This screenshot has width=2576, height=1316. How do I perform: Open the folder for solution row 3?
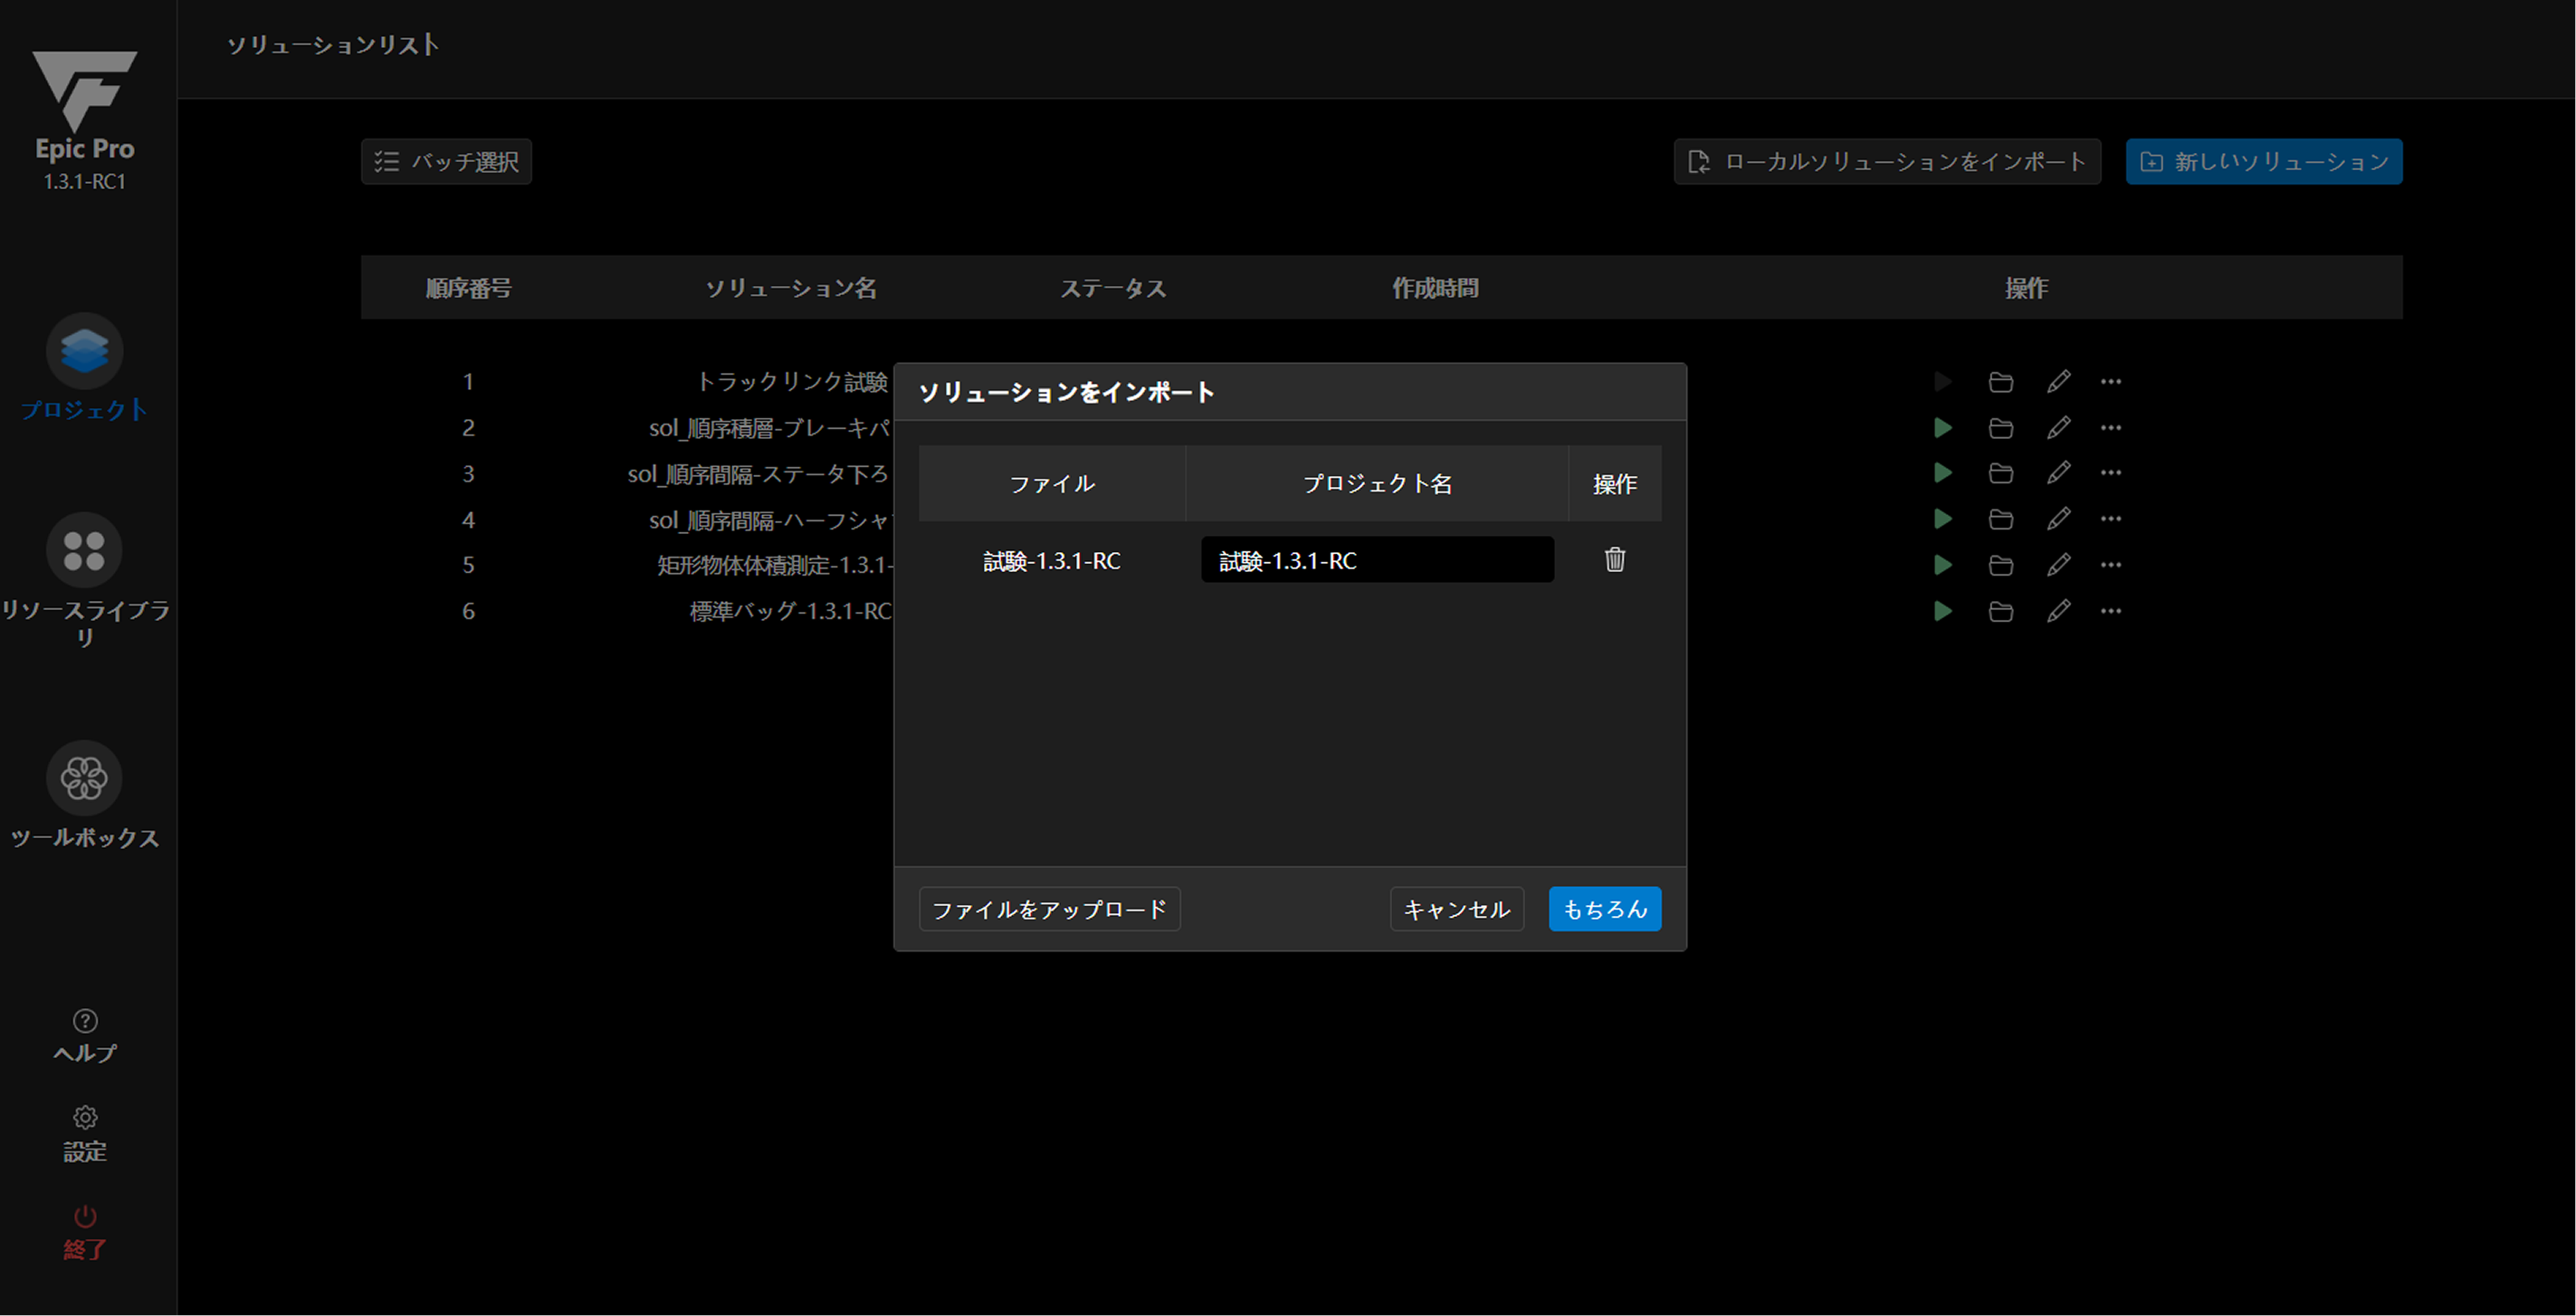[2000, 473]
